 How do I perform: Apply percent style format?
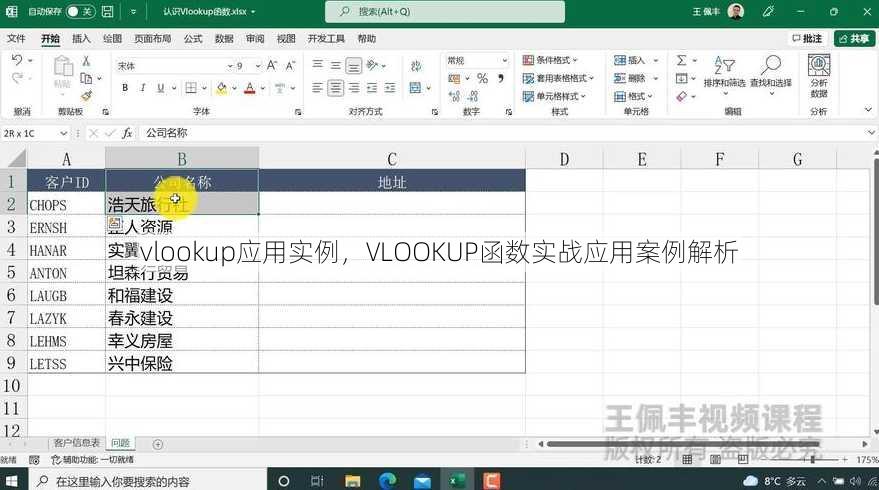pyautogui.click(x=482, y=78)
